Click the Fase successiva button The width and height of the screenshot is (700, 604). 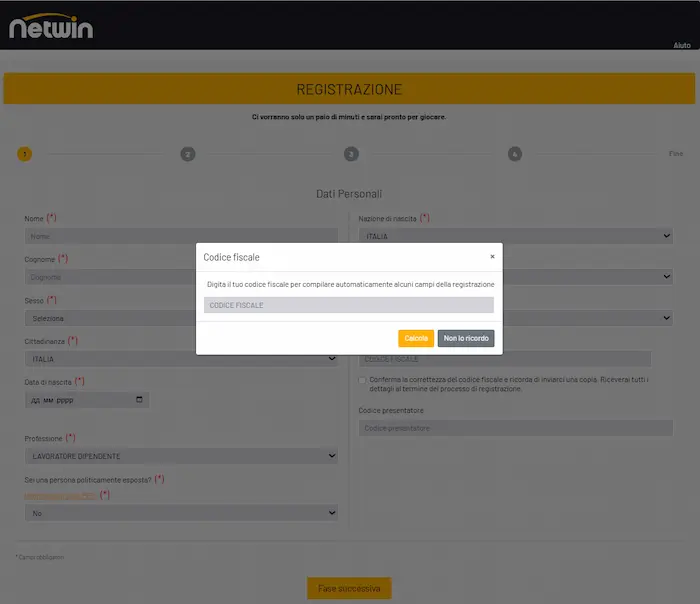(349, 588)
